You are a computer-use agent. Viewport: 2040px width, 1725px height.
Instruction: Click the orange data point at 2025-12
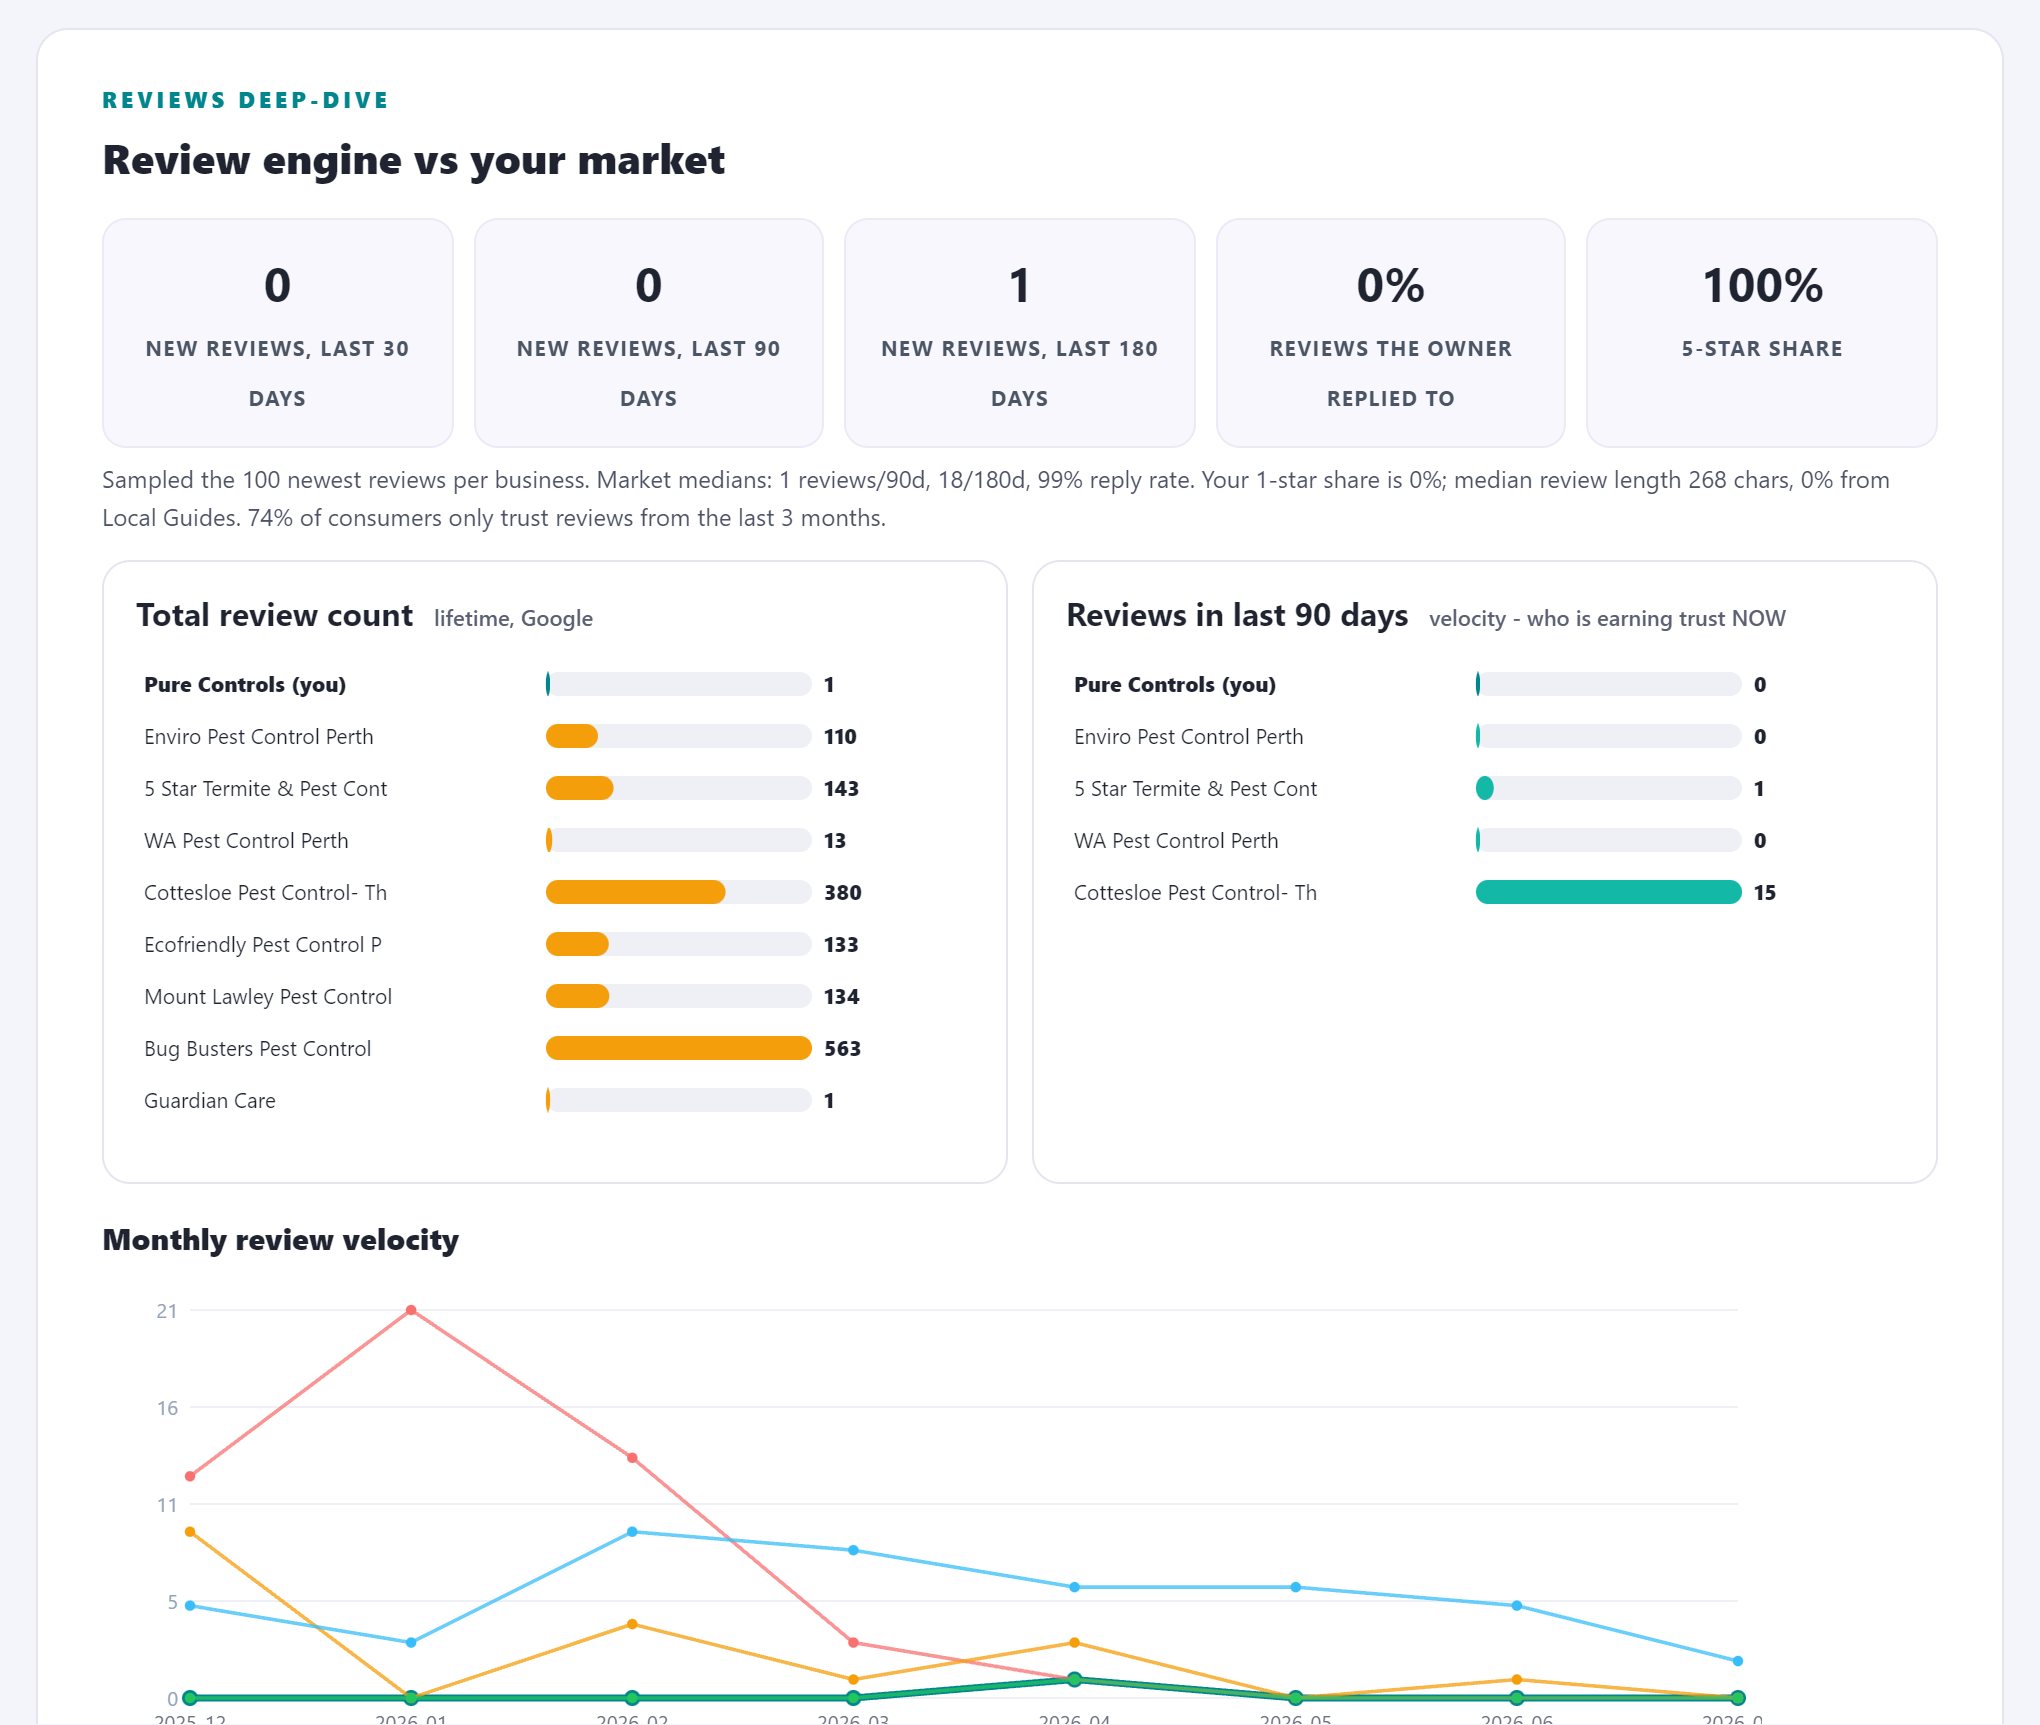tap(190, 1532)
